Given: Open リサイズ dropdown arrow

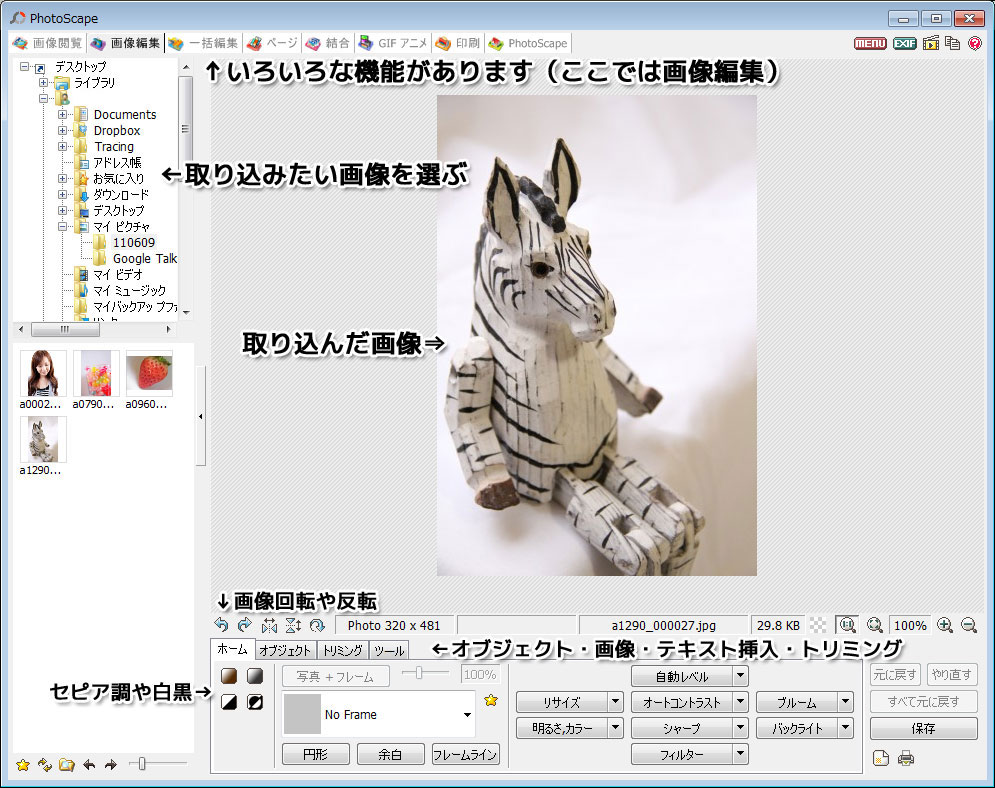Looking at the screenshot, I should [x=615, y=702].
